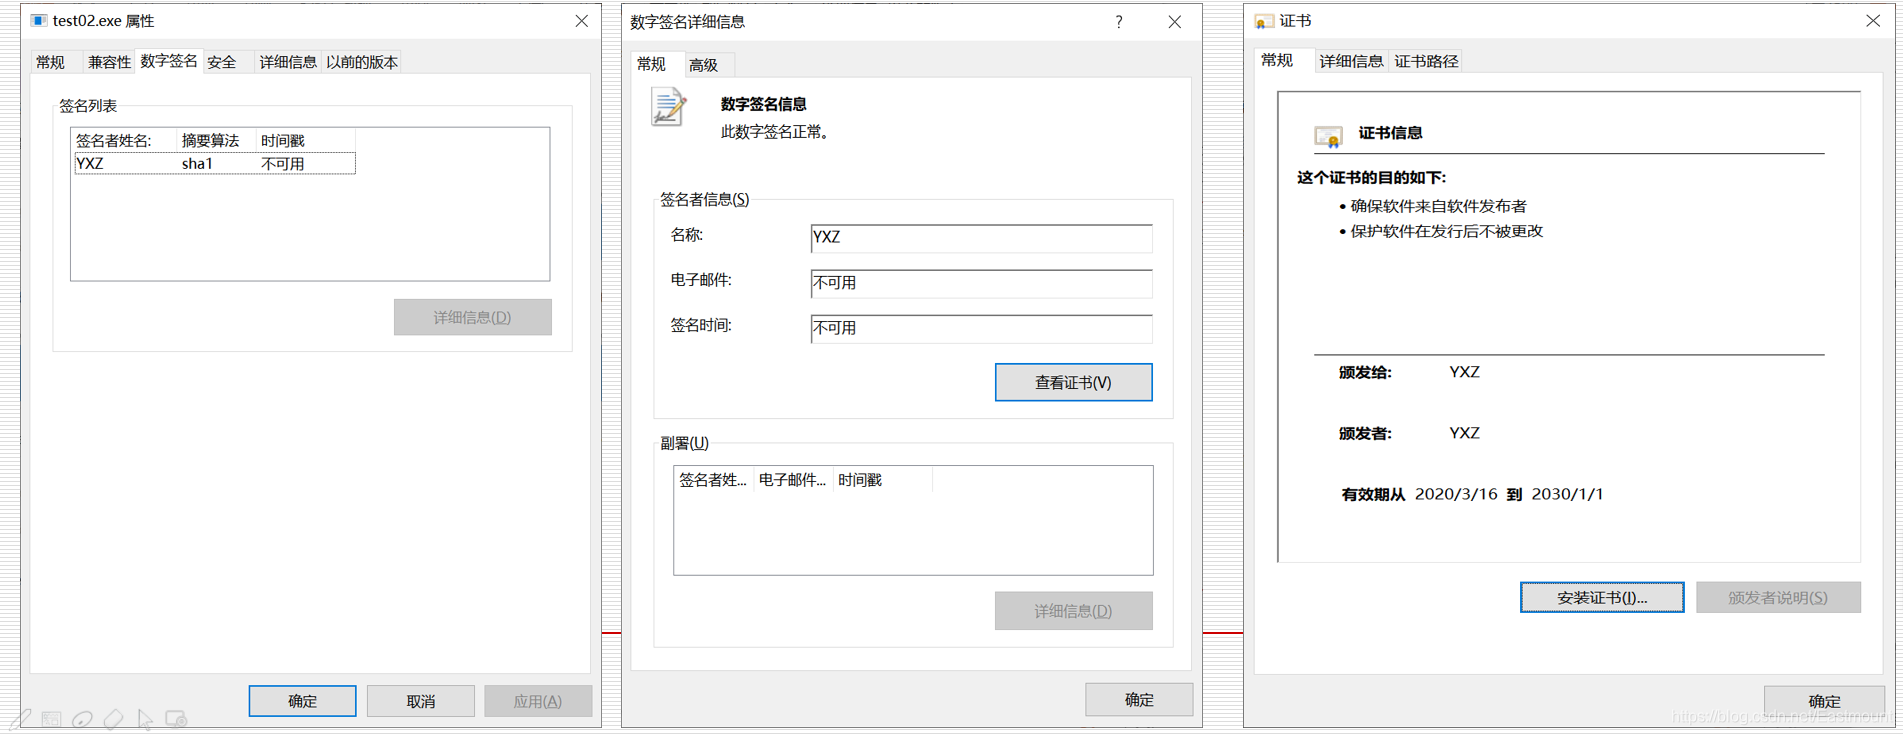Click 确定 in test02.exe 属性 window

302,701
